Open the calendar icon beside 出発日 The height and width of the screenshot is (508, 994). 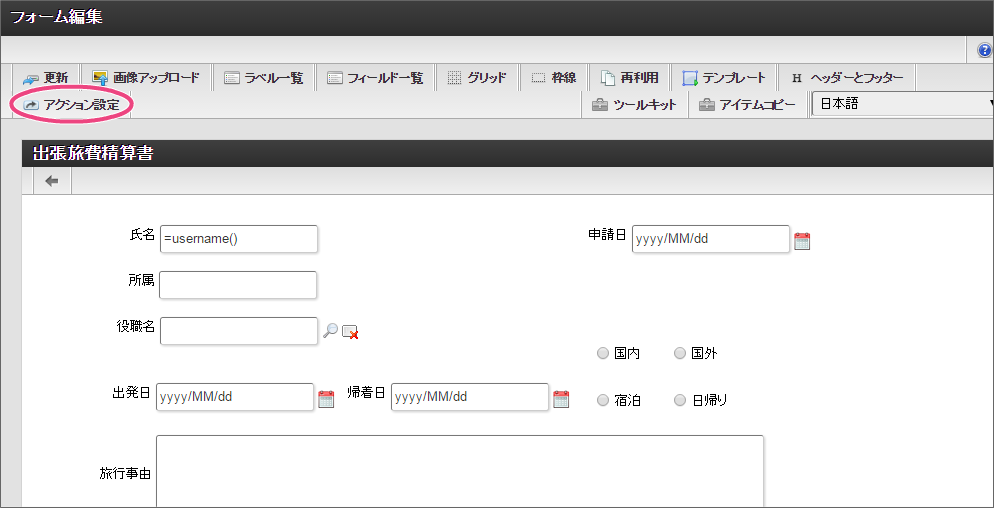click(x=326, y=399)
